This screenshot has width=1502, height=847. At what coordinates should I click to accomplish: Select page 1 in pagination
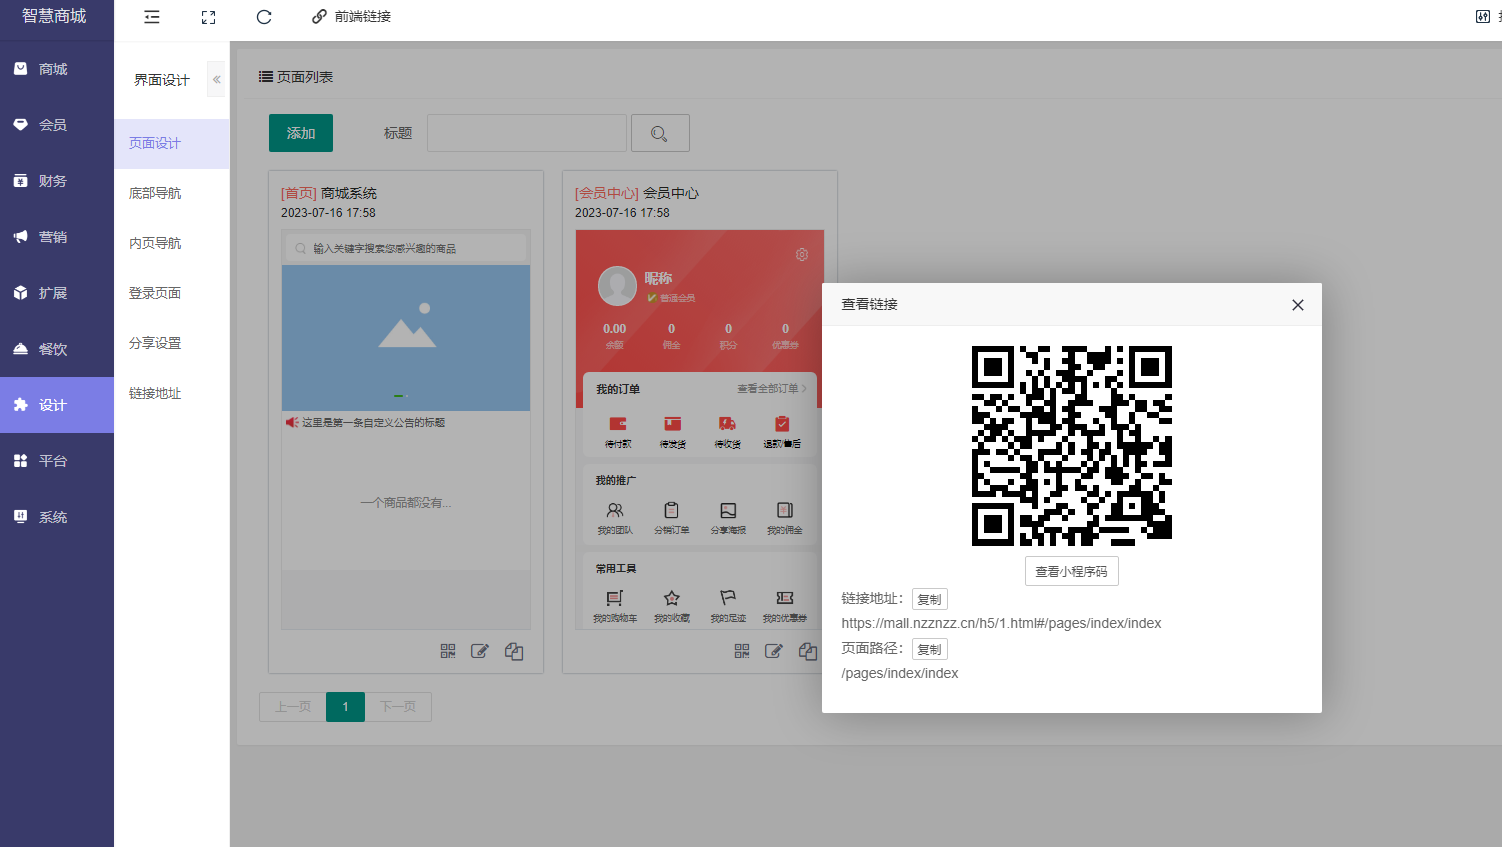[x=345, y=707]
